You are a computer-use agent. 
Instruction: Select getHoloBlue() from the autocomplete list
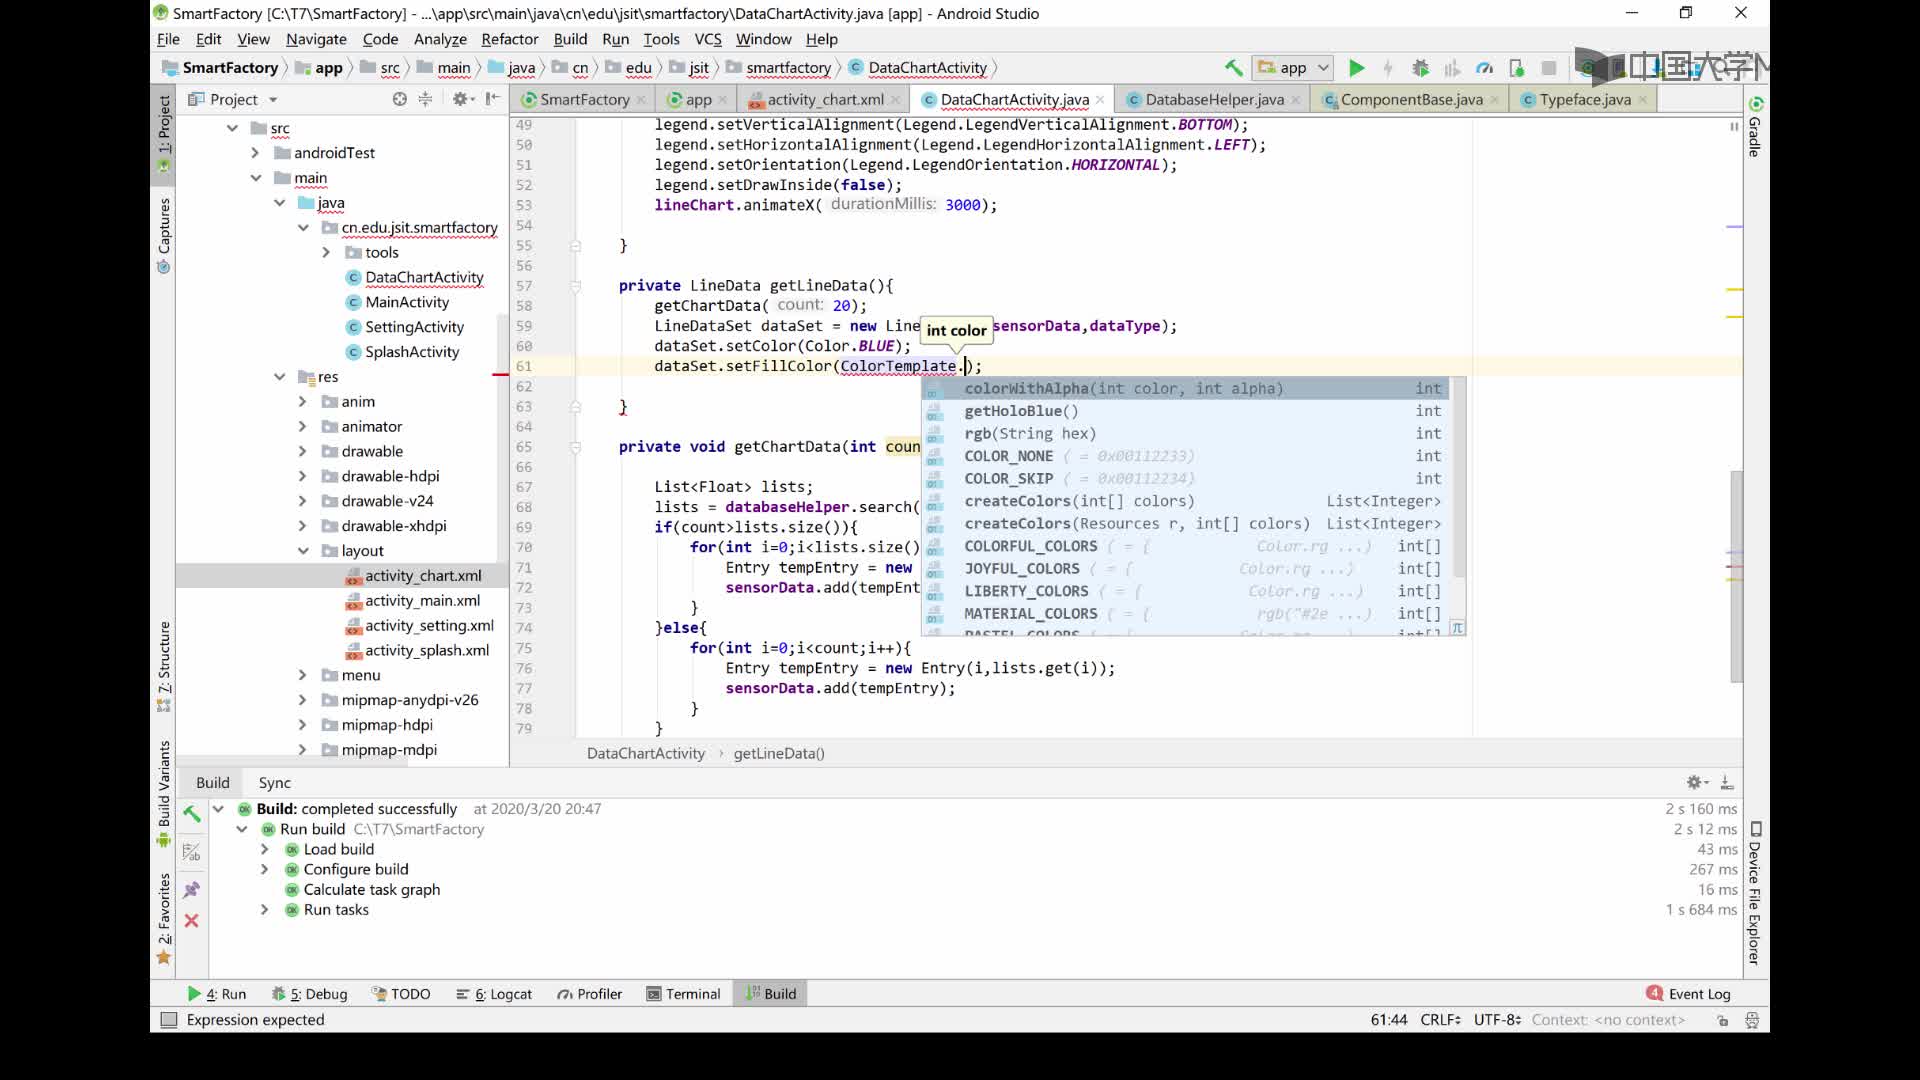click(x=1185, y=411)
